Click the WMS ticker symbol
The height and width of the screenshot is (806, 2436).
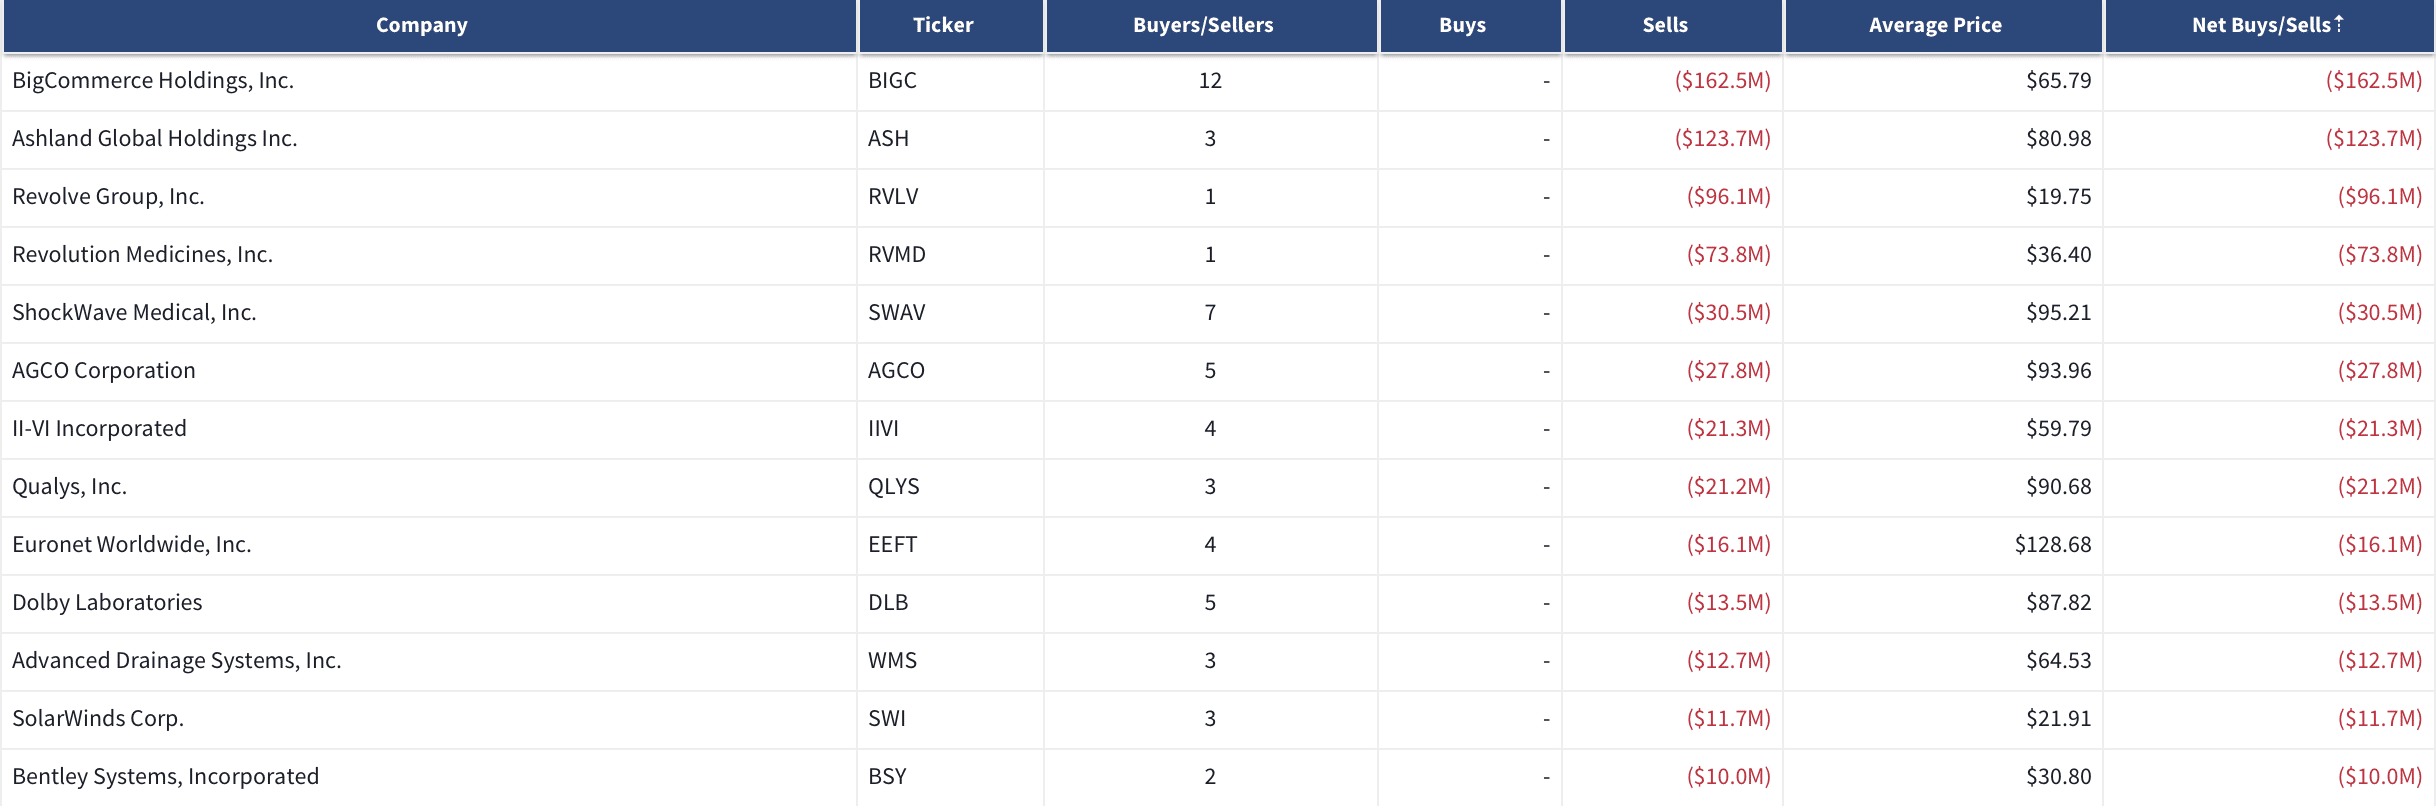point(892,661)
